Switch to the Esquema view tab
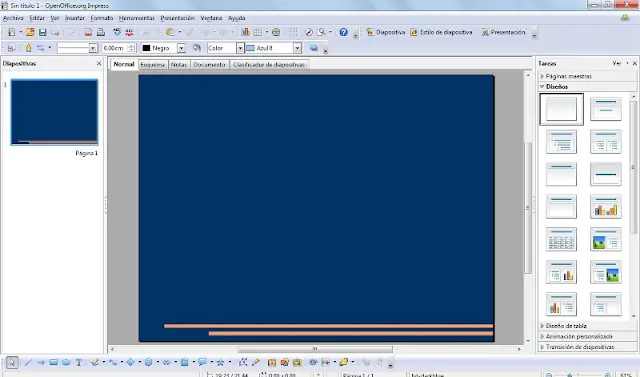The height and width of the screenshot is (377, 640). click(153, 65)
